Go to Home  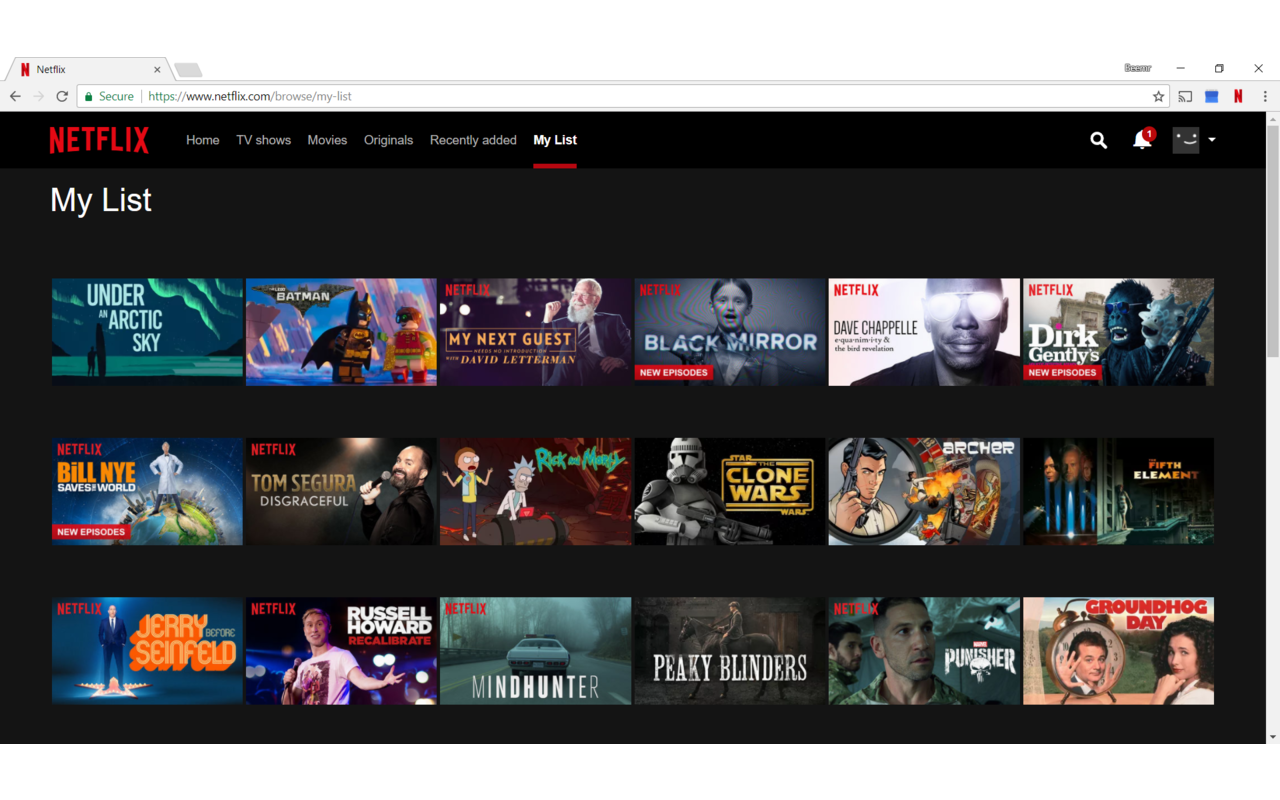click(x=202, y=140)
